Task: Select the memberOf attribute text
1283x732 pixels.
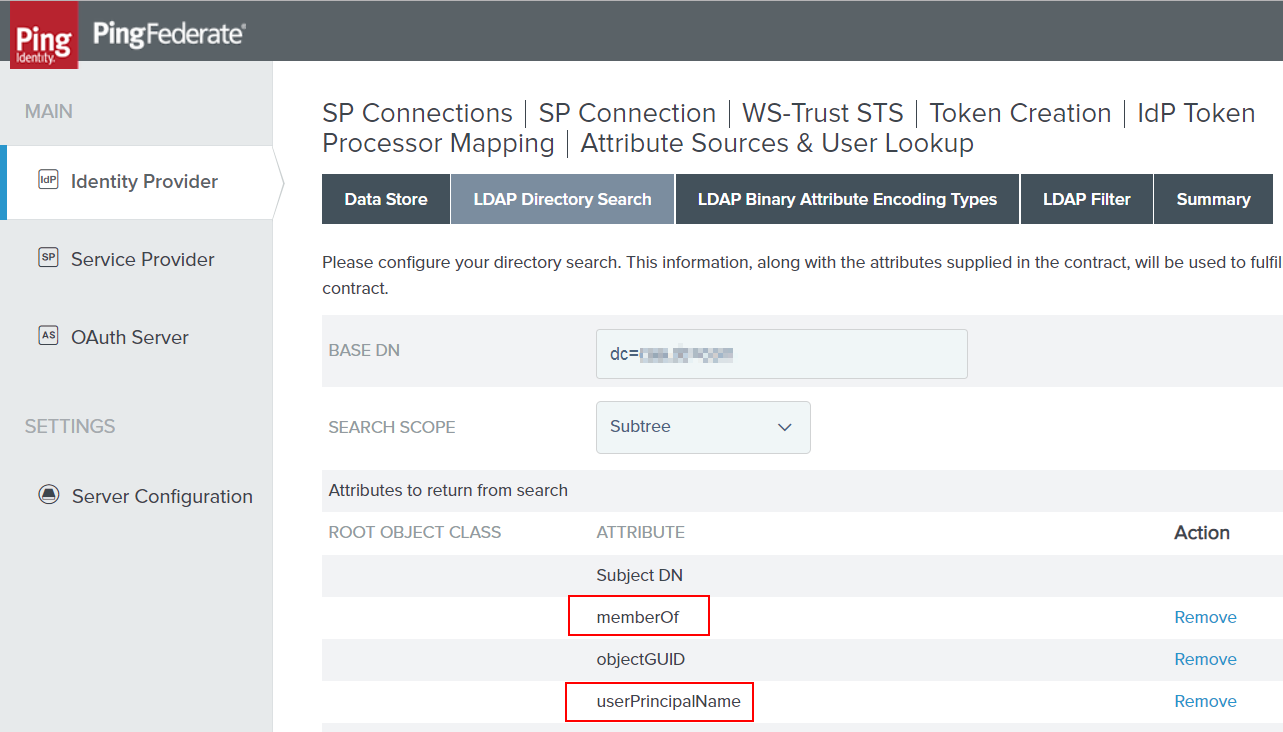Action: pyautogui.click(x=638, y=617)
